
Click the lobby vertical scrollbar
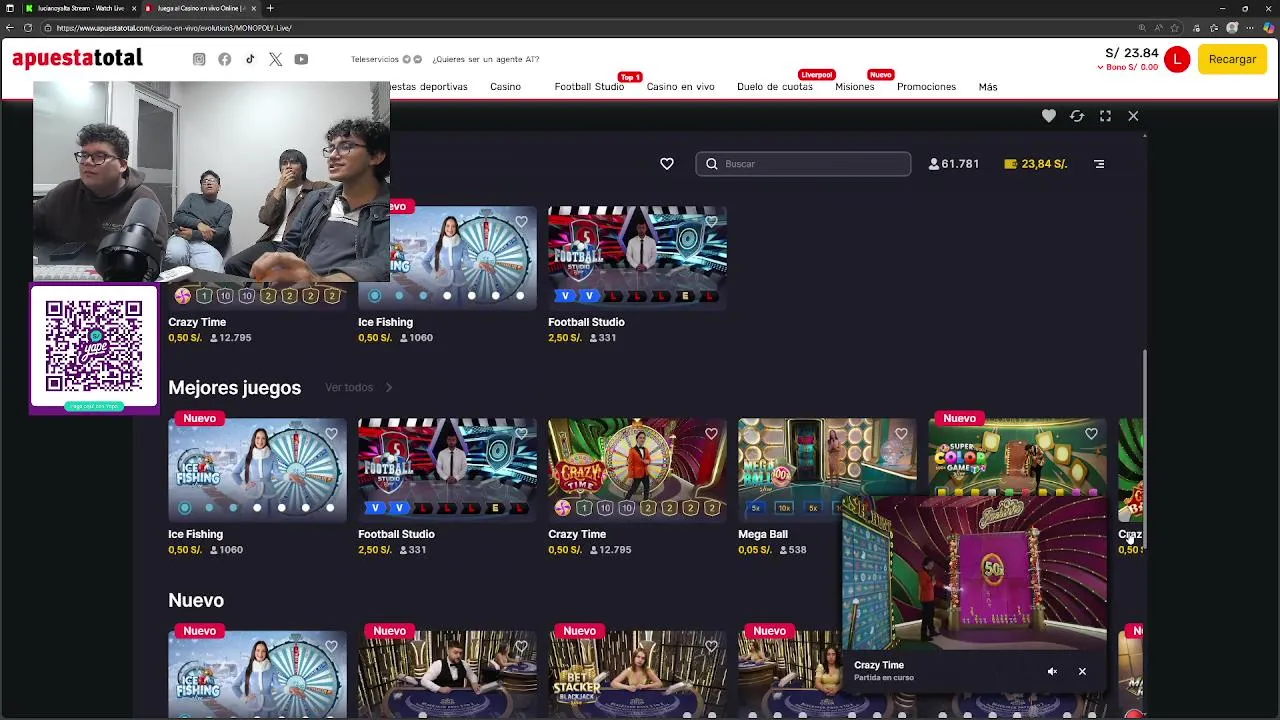point(1144,448)
